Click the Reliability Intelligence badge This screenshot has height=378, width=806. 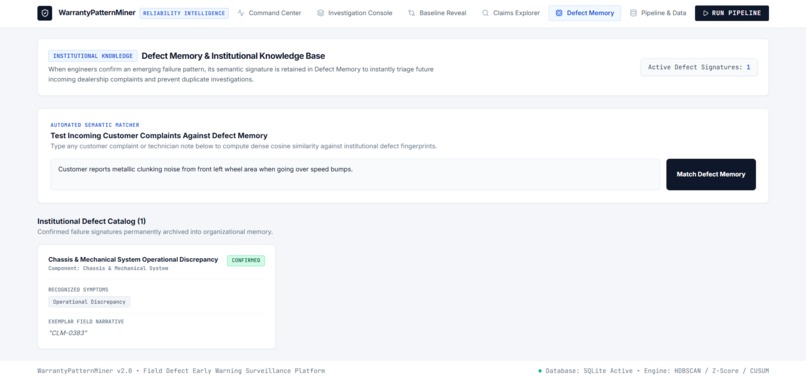(184, 13)
